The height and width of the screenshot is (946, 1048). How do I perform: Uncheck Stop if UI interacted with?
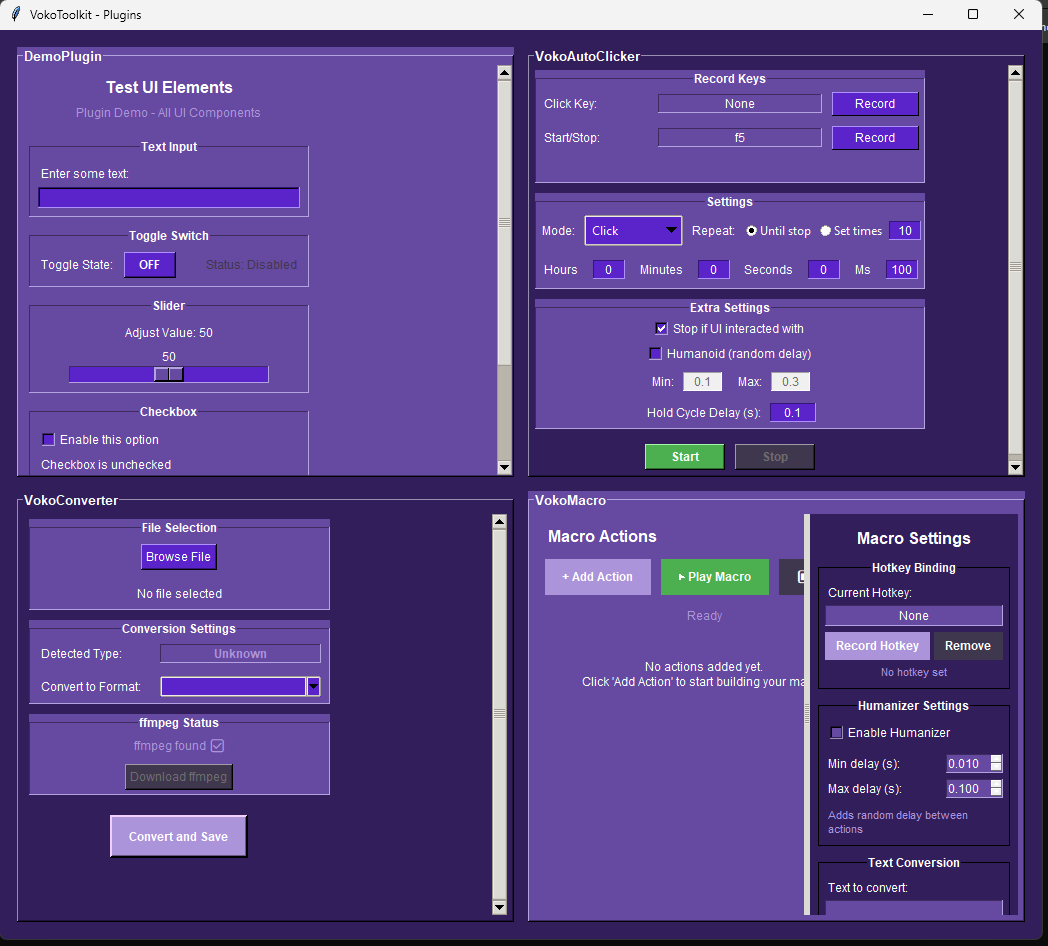[661, 328]
